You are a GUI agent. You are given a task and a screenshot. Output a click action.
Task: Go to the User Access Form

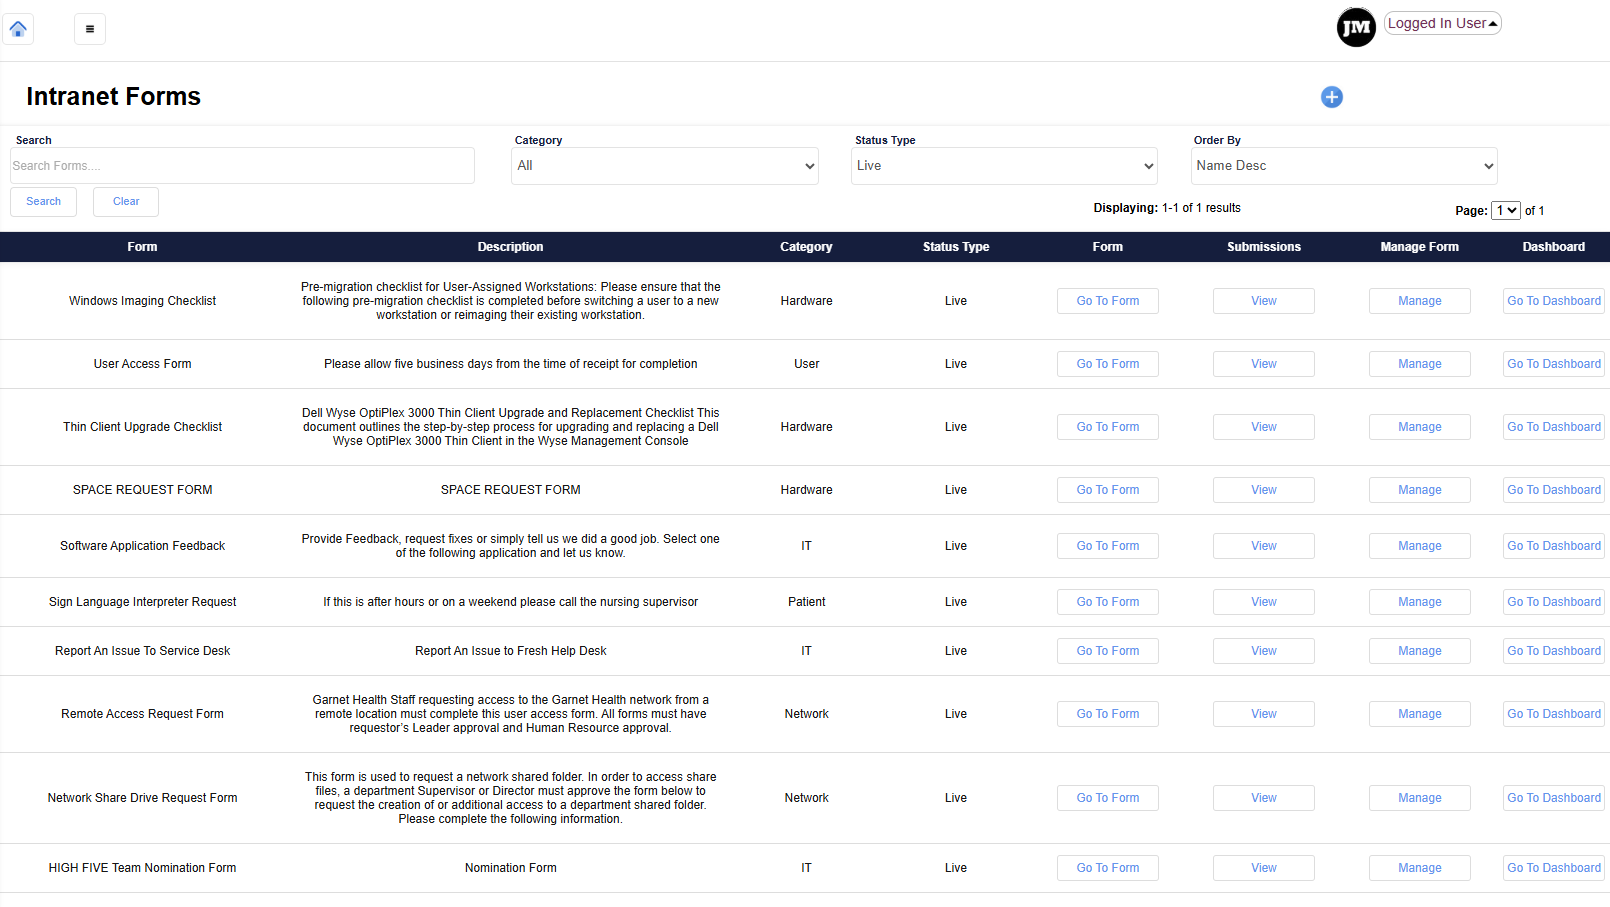point(1108,364)
